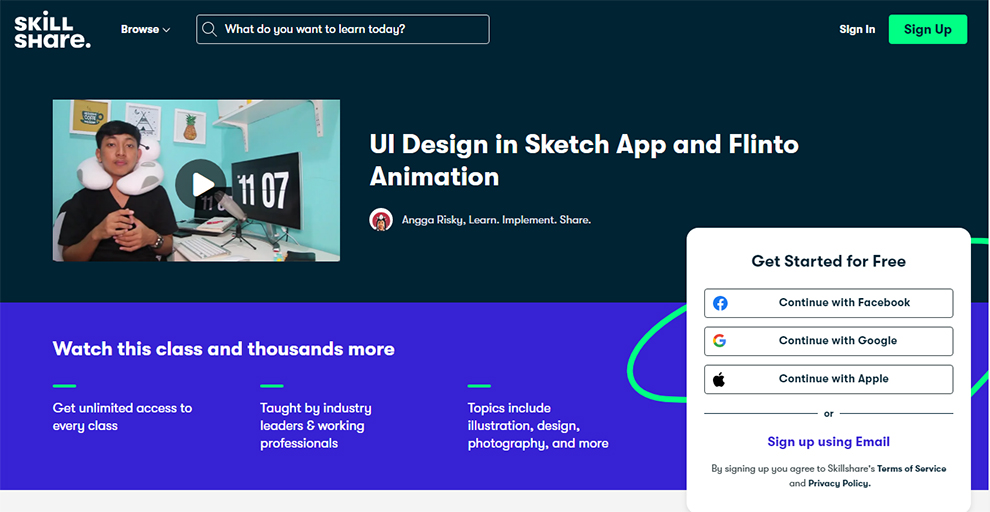
Task: Open the class video thumbnail
Action: point(196,181)
